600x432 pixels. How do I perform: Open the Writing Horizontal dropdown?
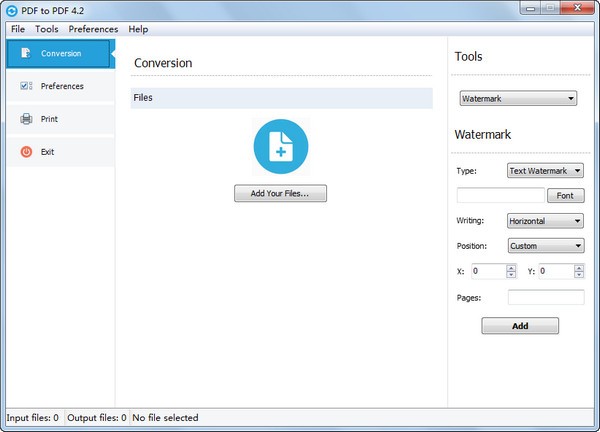pyautogui.click(x=545, y=221)
